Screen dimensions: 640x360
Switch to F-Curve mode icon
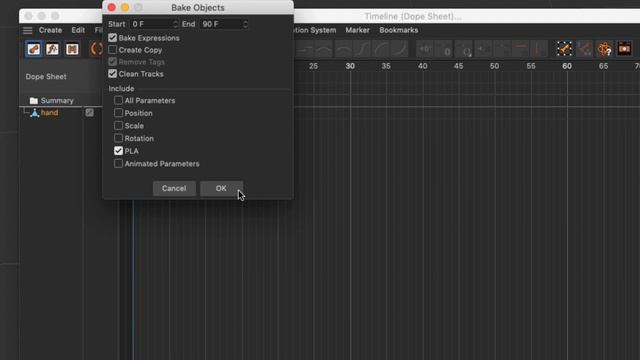pos(53,49)
